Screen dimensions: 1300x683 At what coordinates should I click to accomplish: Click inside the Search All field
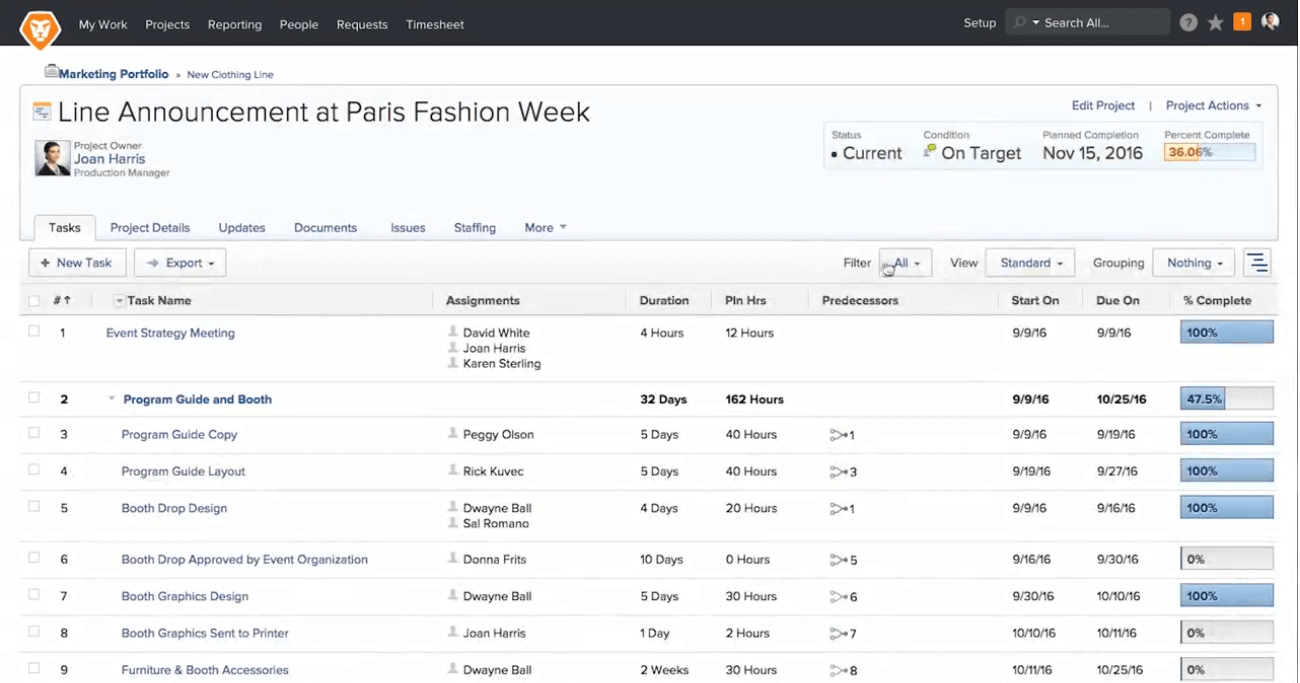[1097, 23]
